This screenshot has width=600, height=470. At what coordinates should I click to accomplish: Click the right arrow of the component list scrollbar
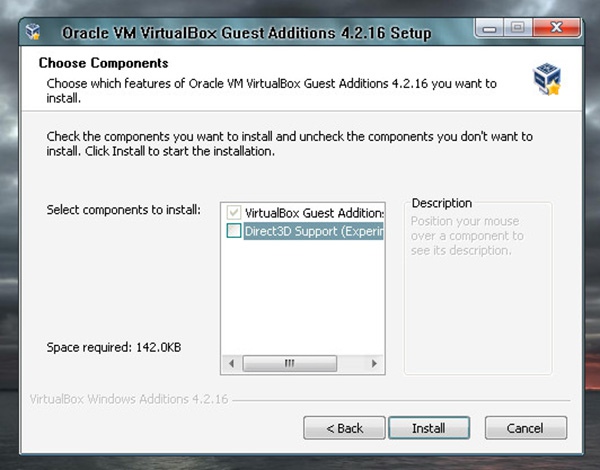pos(376,364)
